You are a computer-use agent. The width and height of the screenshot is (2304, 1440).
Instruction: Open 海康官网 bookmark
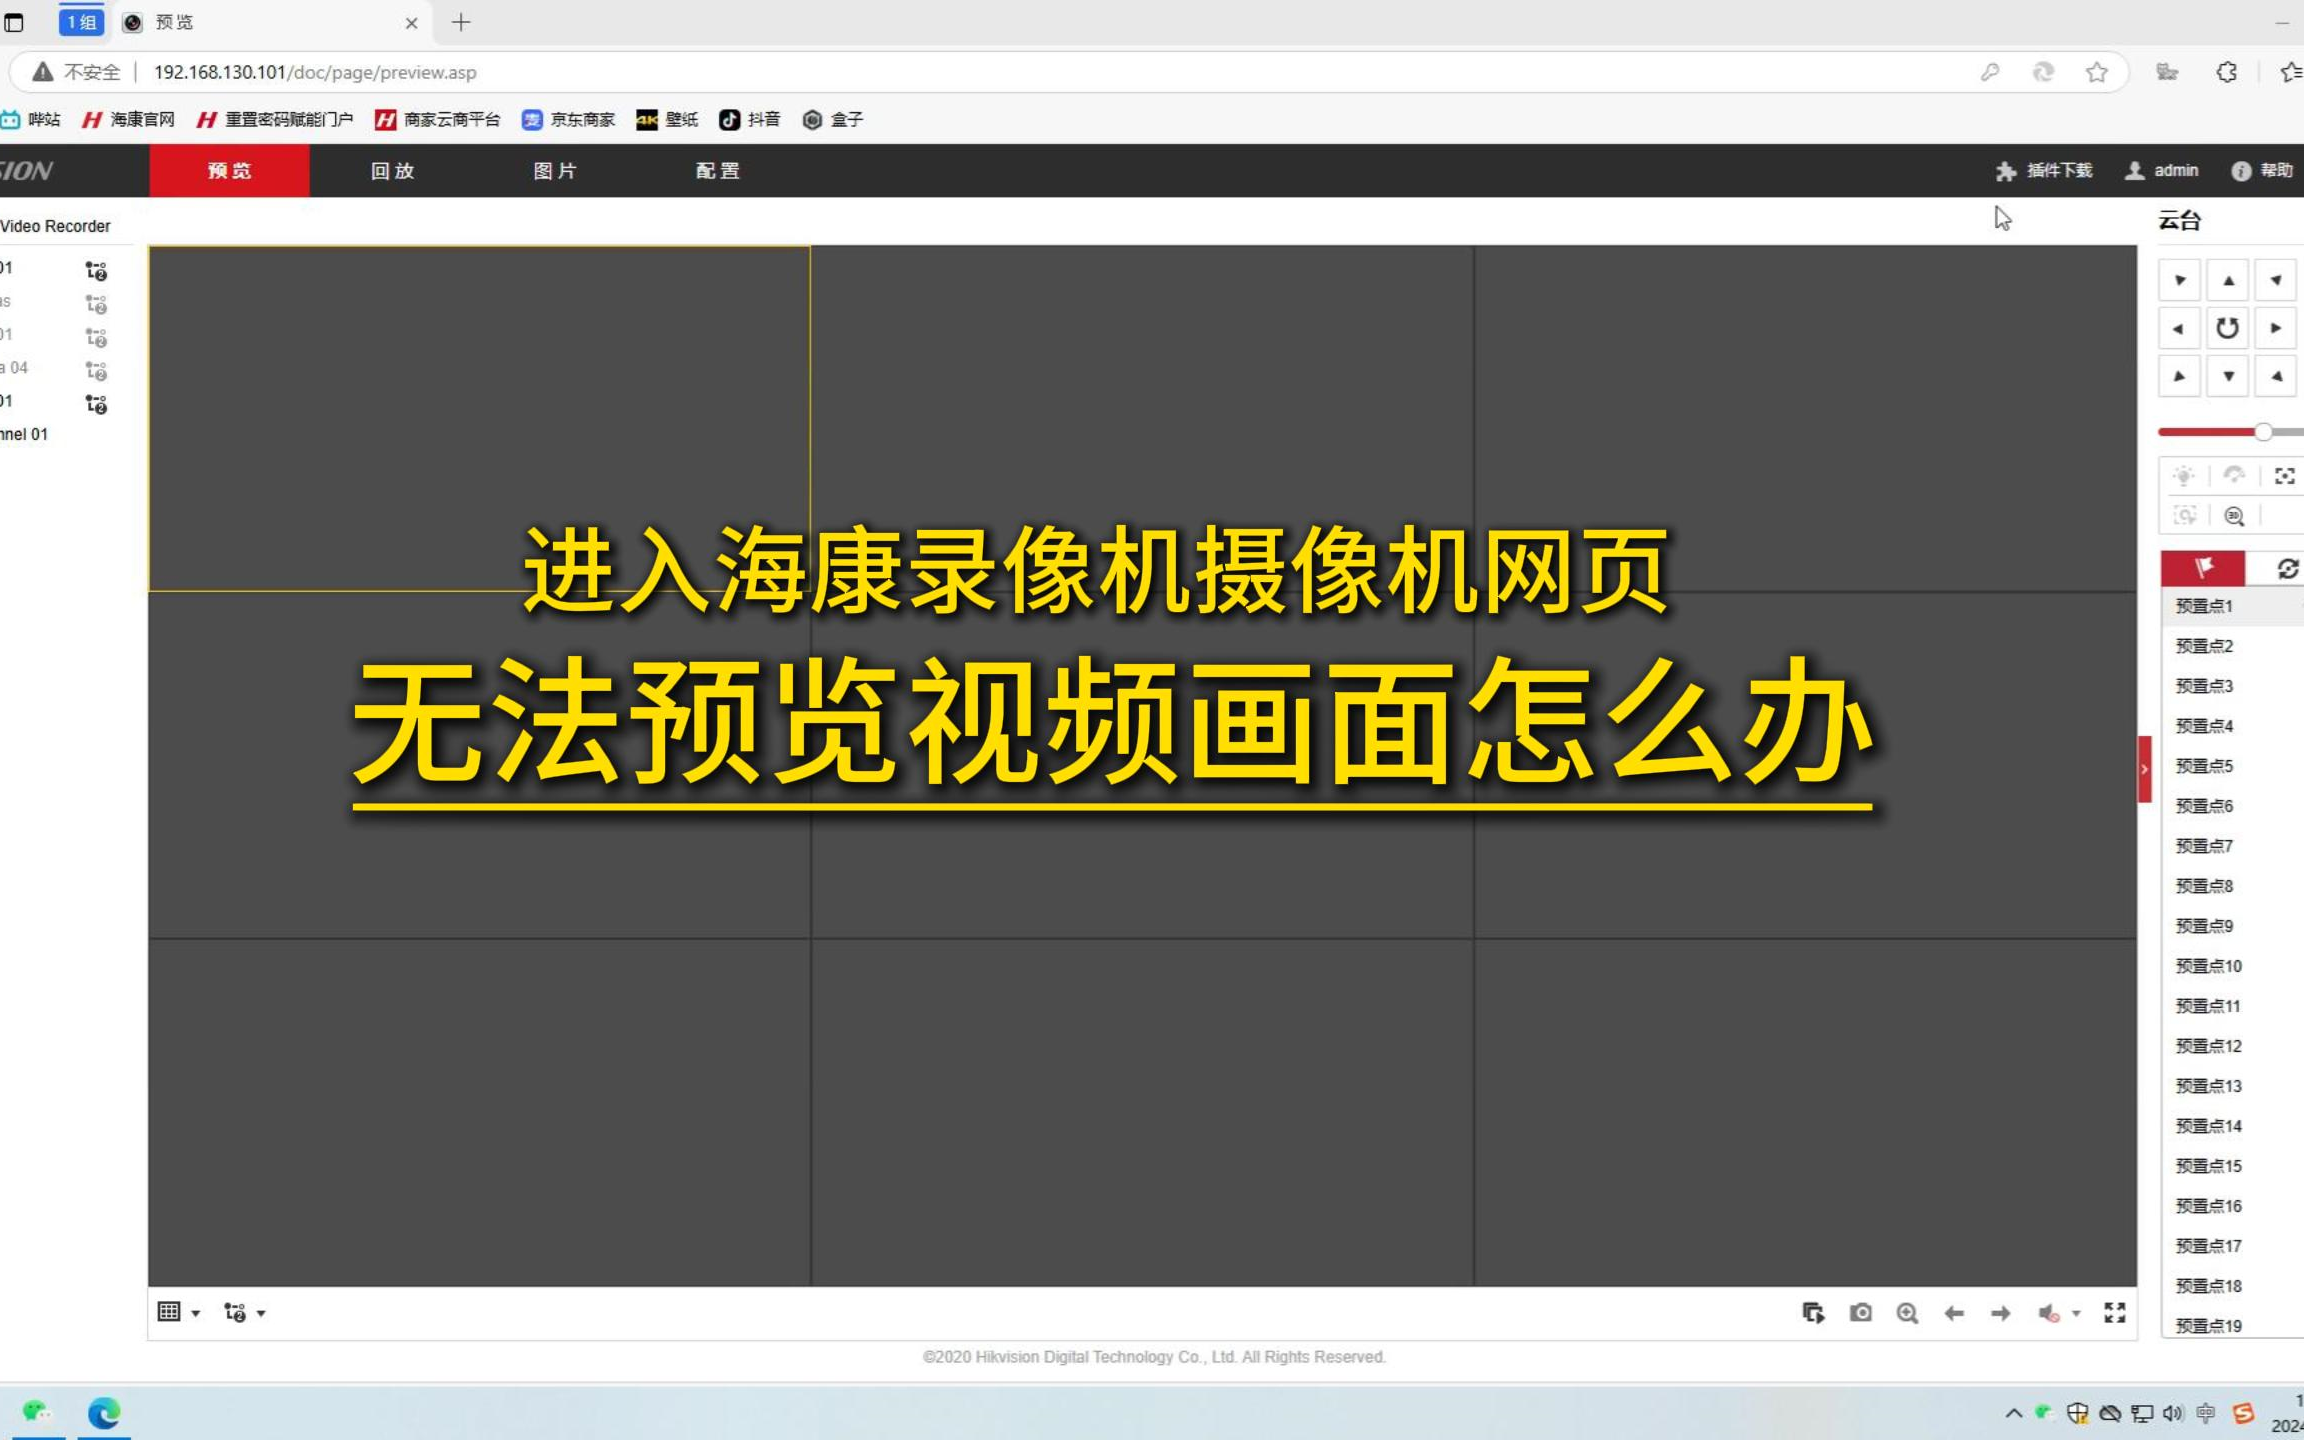coord(128,120)
